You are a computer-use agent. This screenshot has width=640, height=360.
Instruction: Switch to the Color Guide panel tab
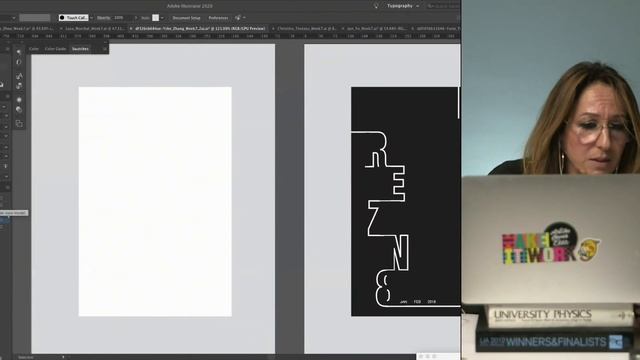pos(55,49)
